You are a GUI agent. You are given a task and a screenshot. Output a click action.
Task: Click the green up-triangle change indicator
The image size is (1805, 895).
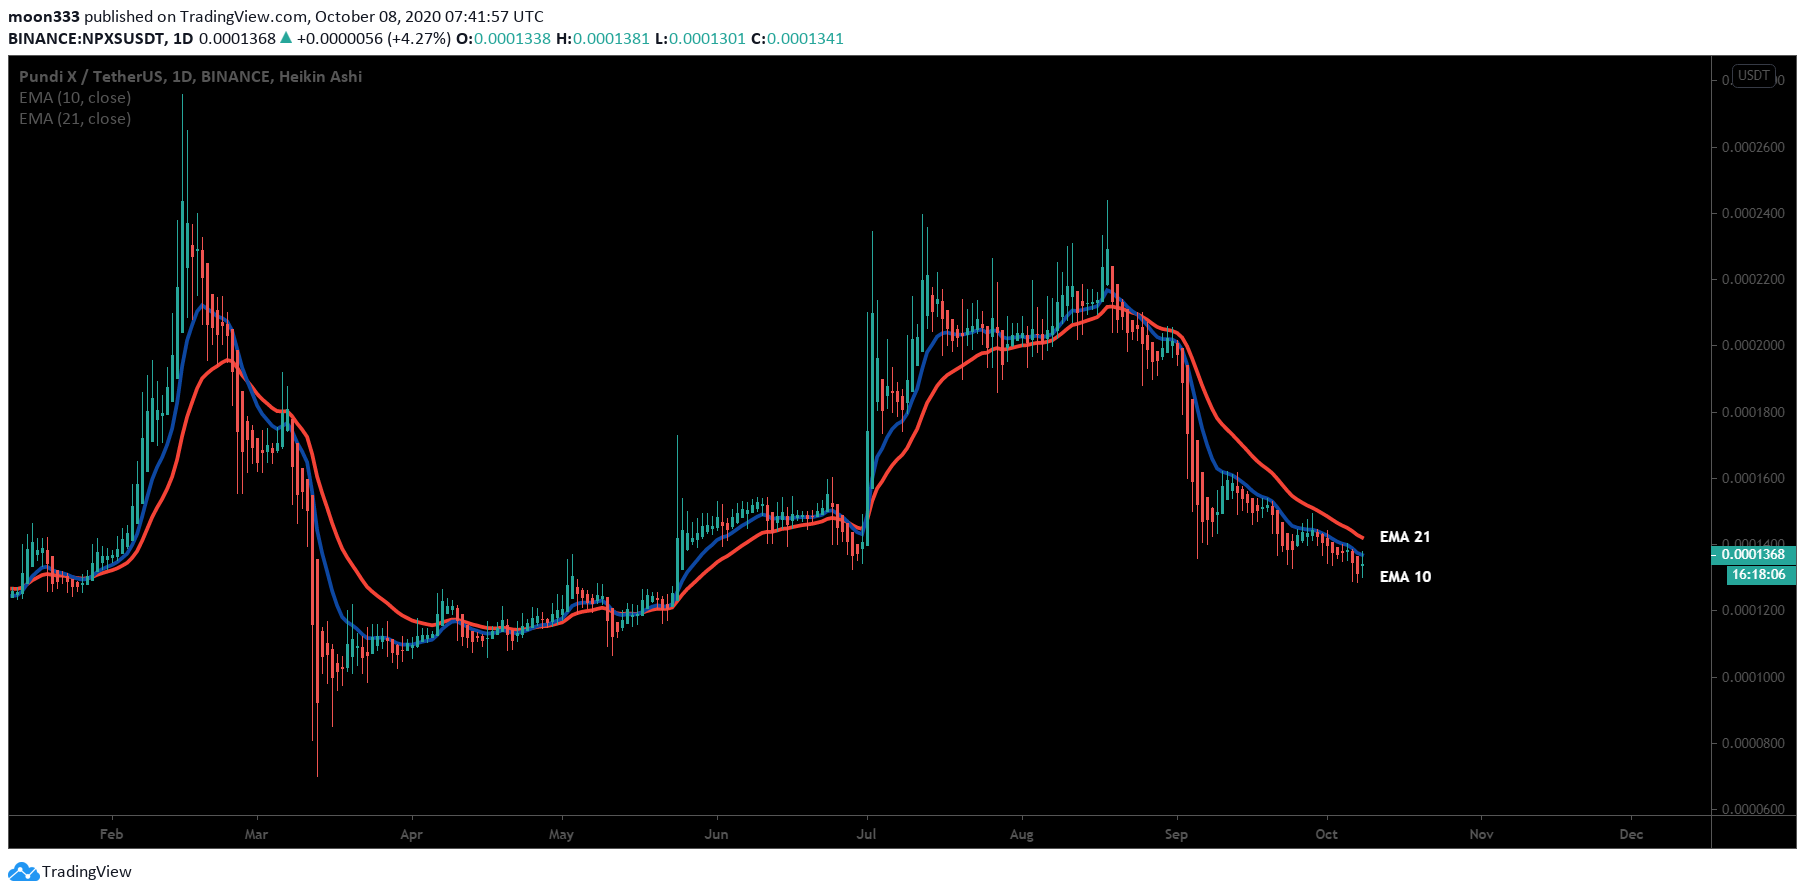tap(286, 38)
